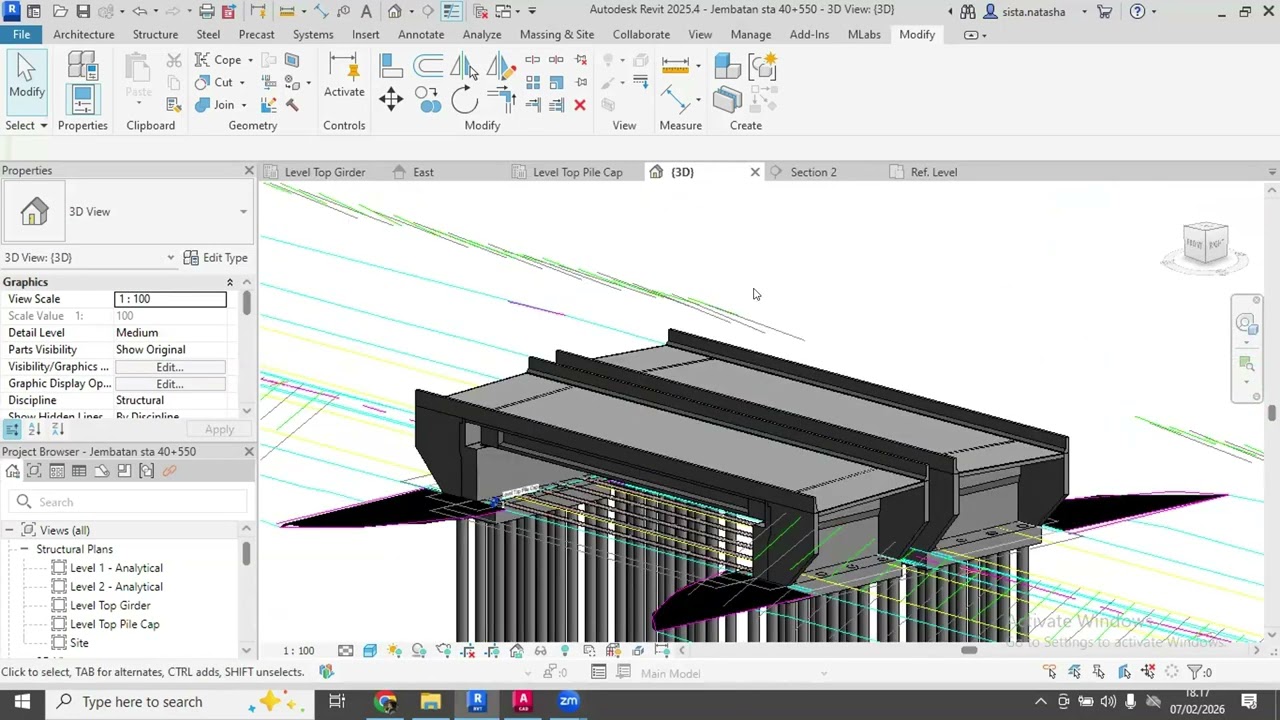
Task: Open the Save icon in quick access toolbar
Action: 83,12
